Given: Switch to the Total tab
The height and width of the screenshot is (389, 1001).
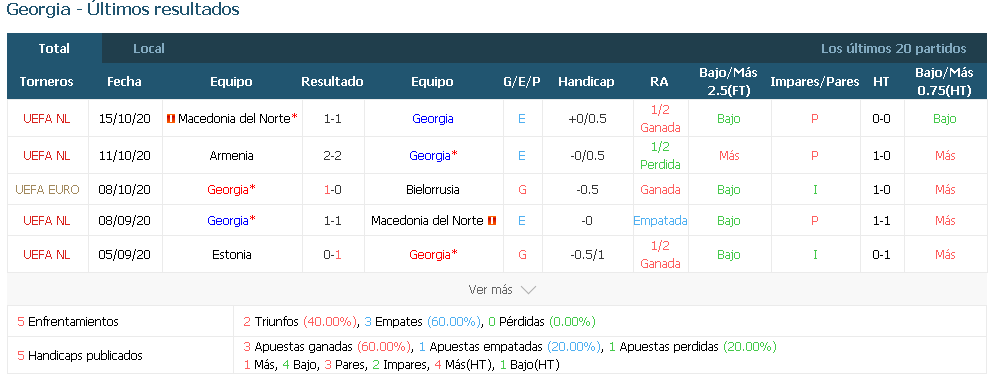Looking at the screenshot, I should click(x=54, y=49).
